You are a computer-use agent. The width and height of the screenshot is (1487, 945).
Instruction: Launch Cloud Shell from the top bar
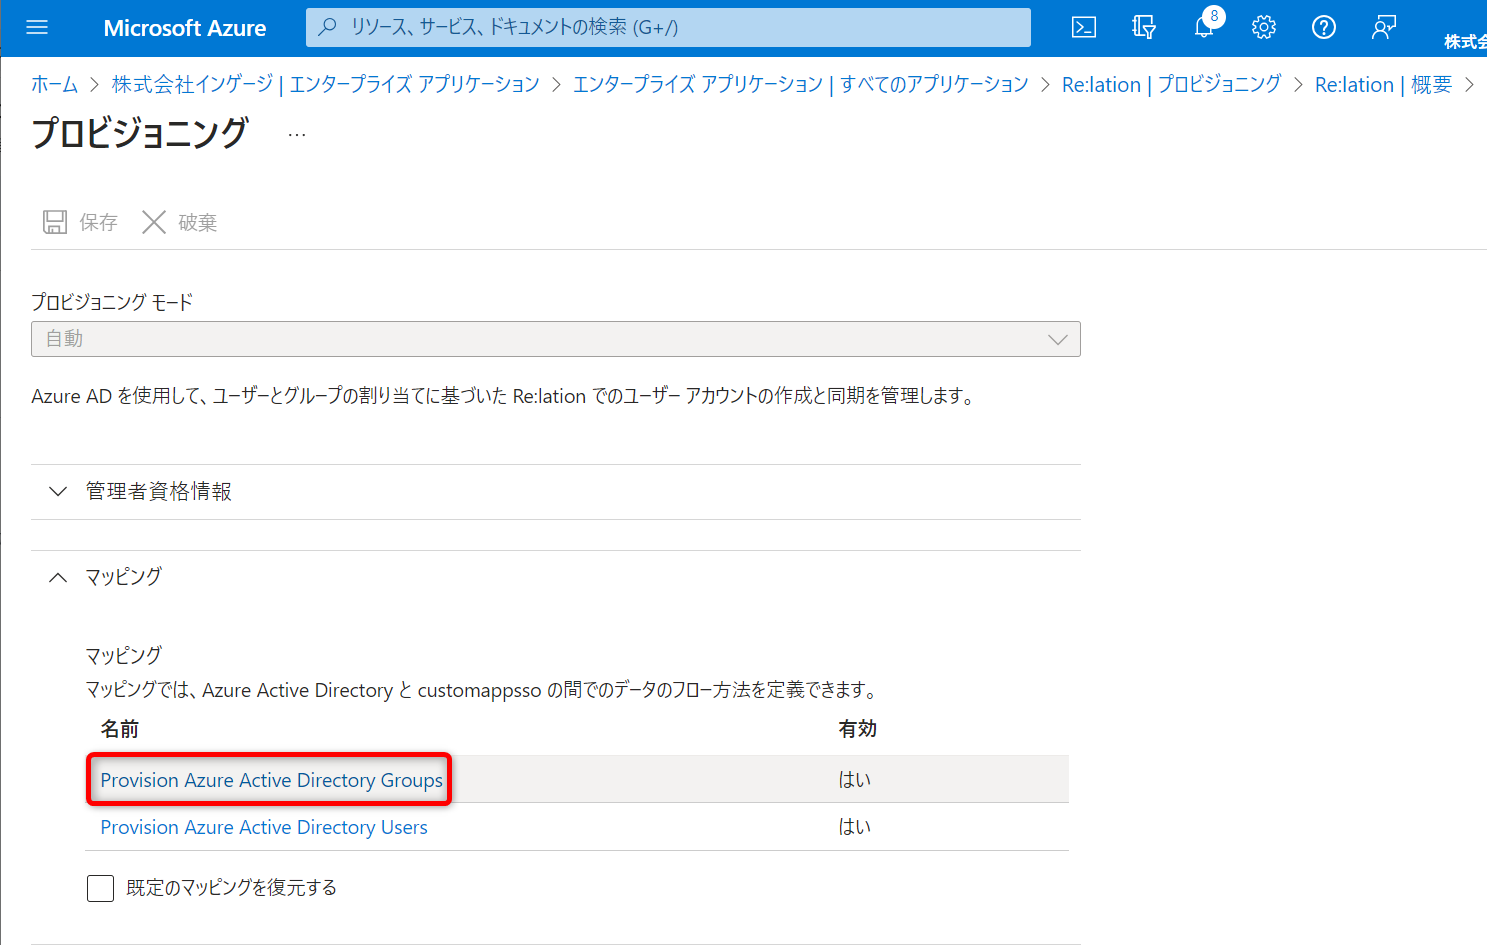coord(1084,28)
